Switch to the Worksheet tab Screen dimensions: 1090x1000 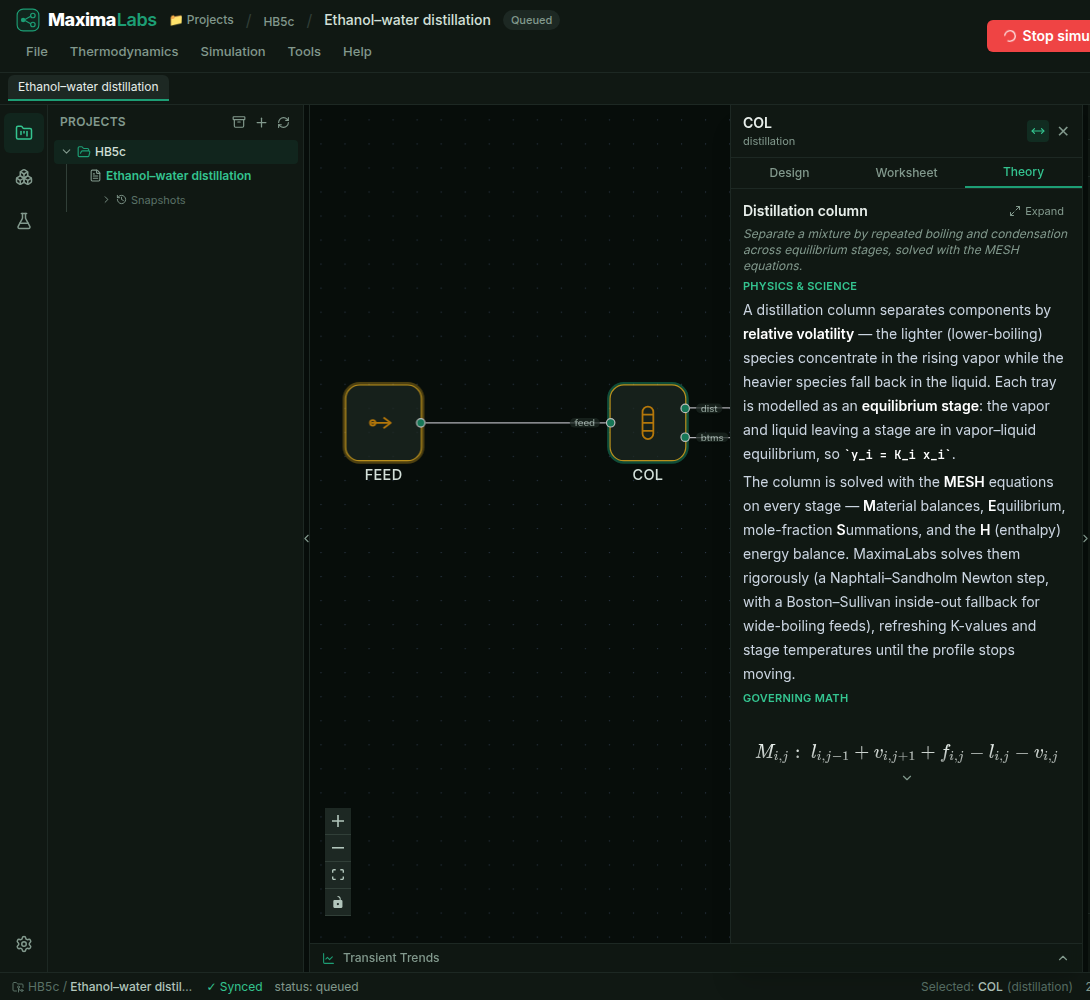coord(906,172)
